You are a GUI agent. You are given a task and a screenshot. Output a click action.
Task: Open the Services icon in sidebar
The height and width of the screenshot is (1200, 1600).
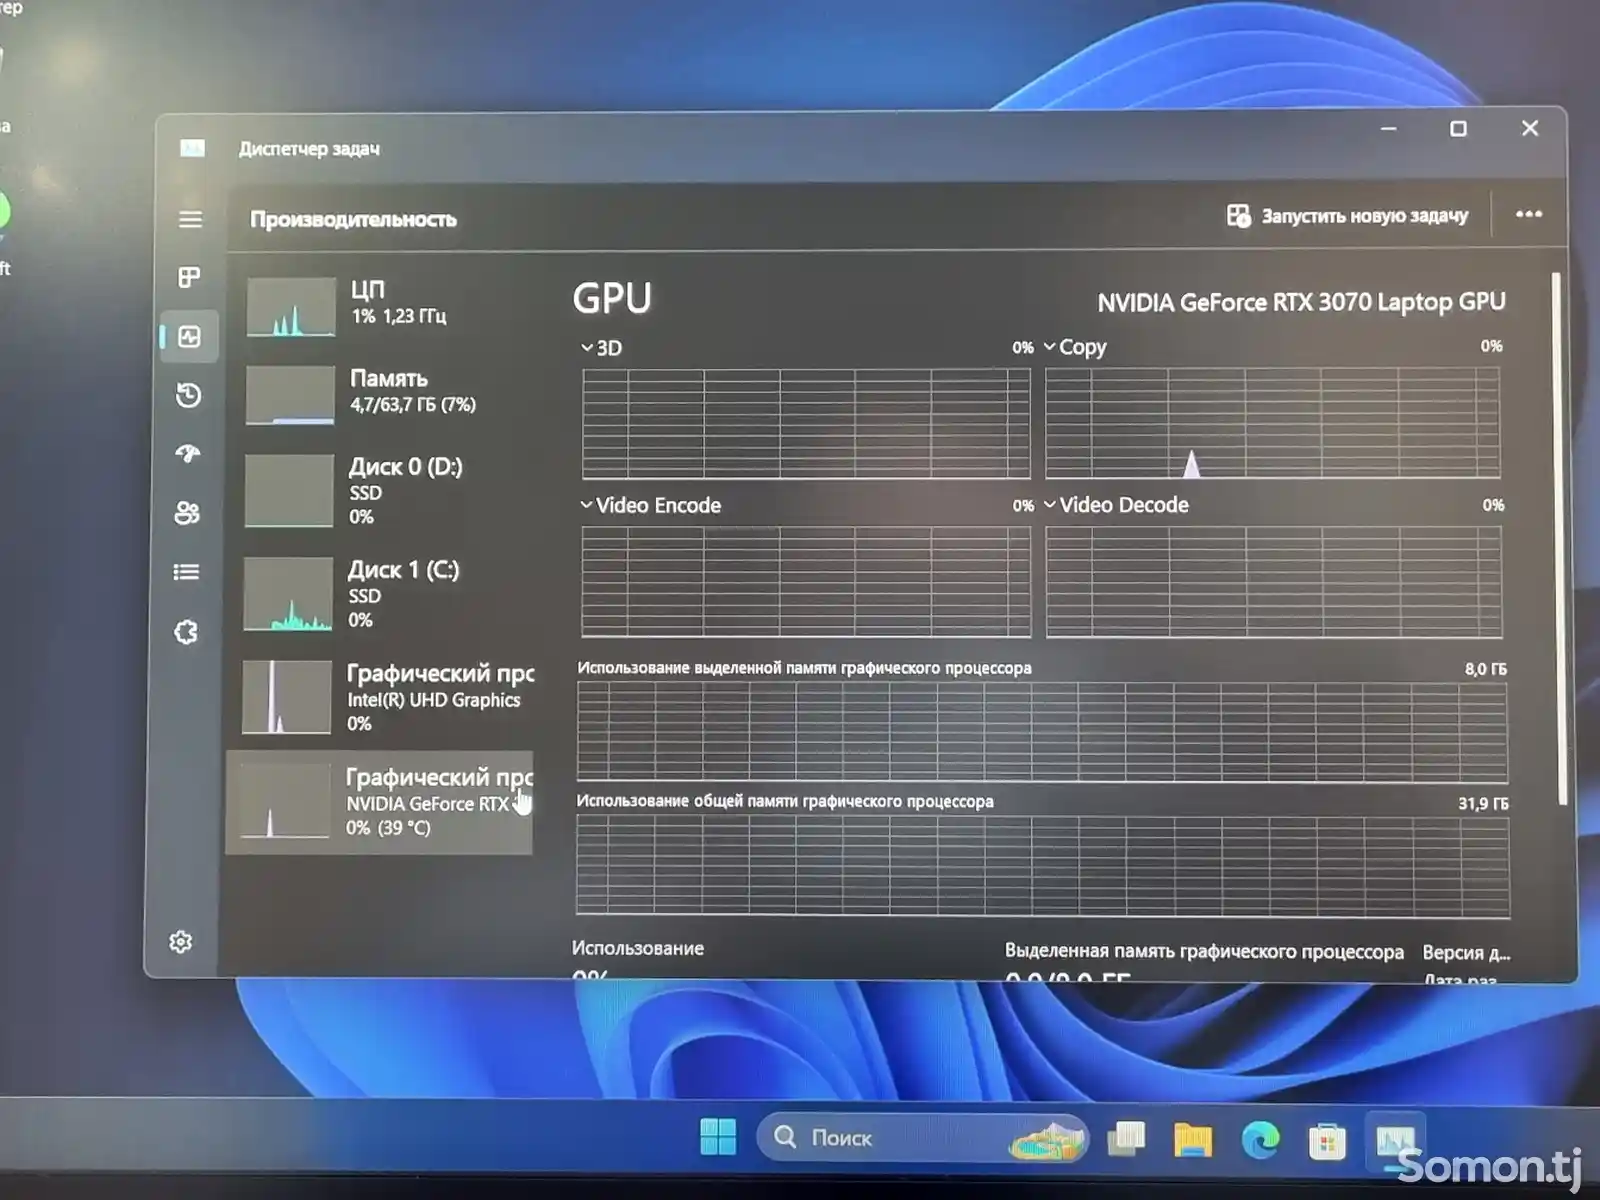[x=186, y=632]
